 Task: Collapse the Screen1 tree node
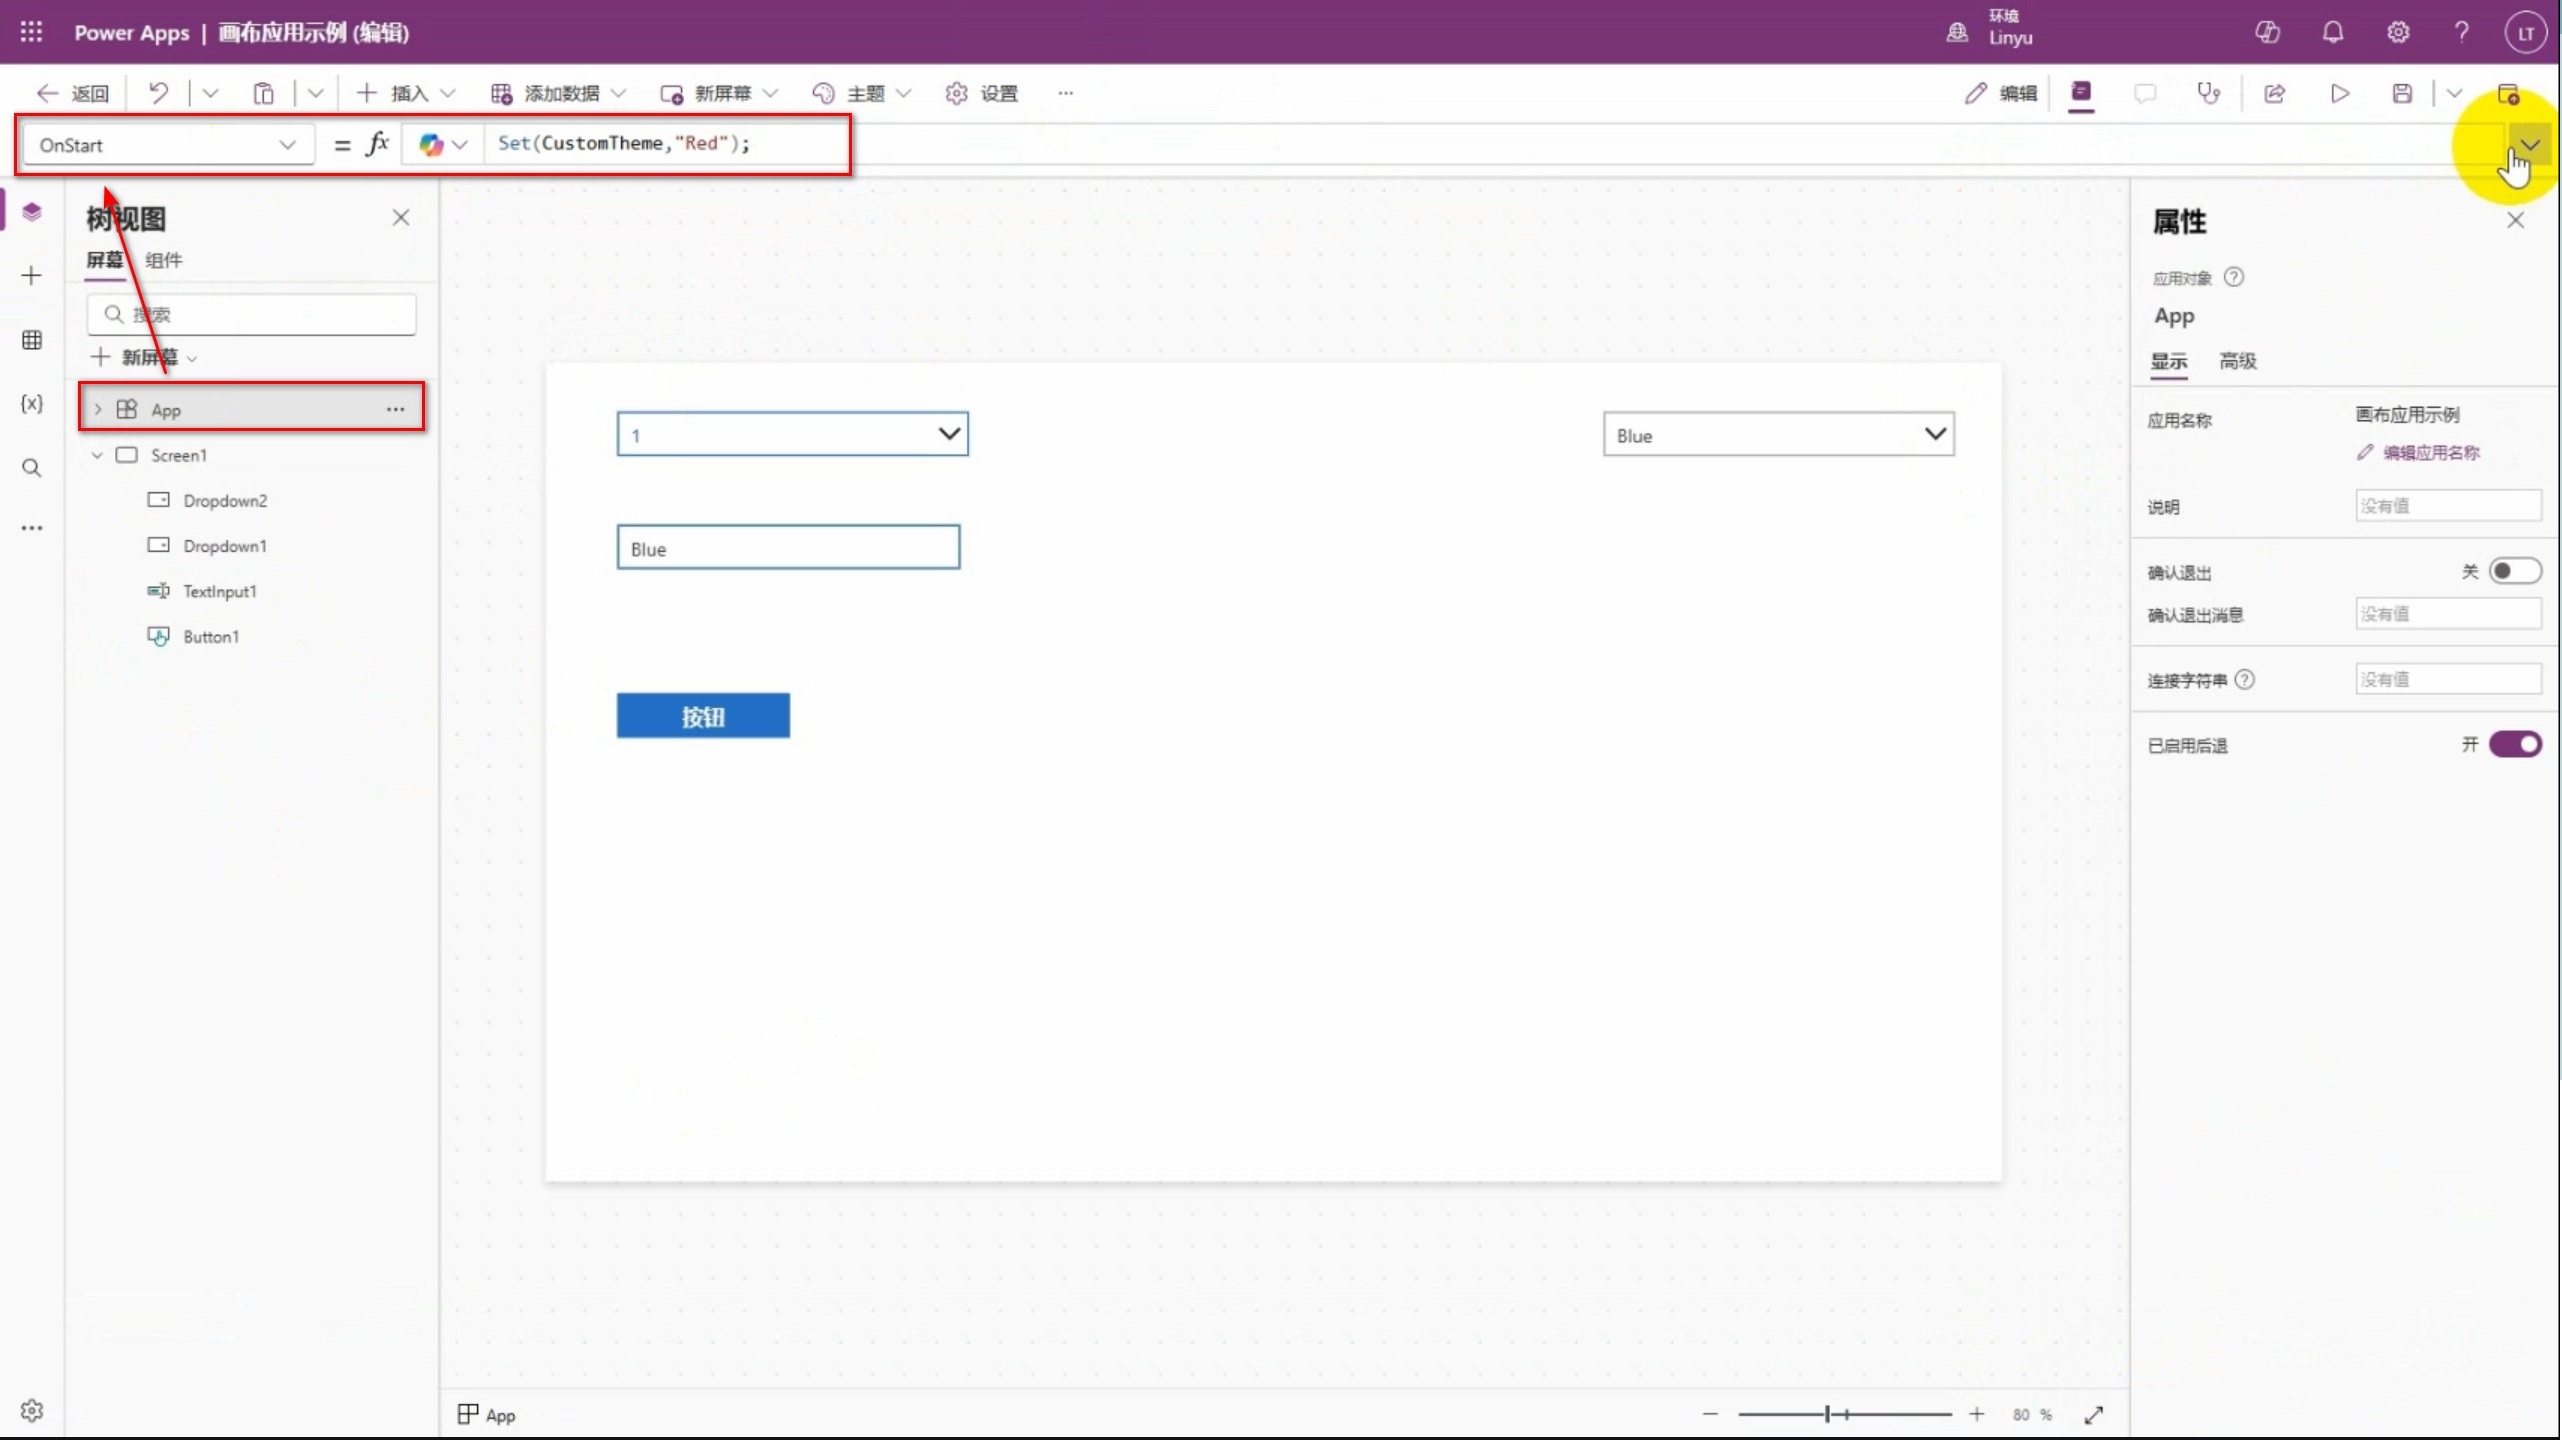point(98,455)
